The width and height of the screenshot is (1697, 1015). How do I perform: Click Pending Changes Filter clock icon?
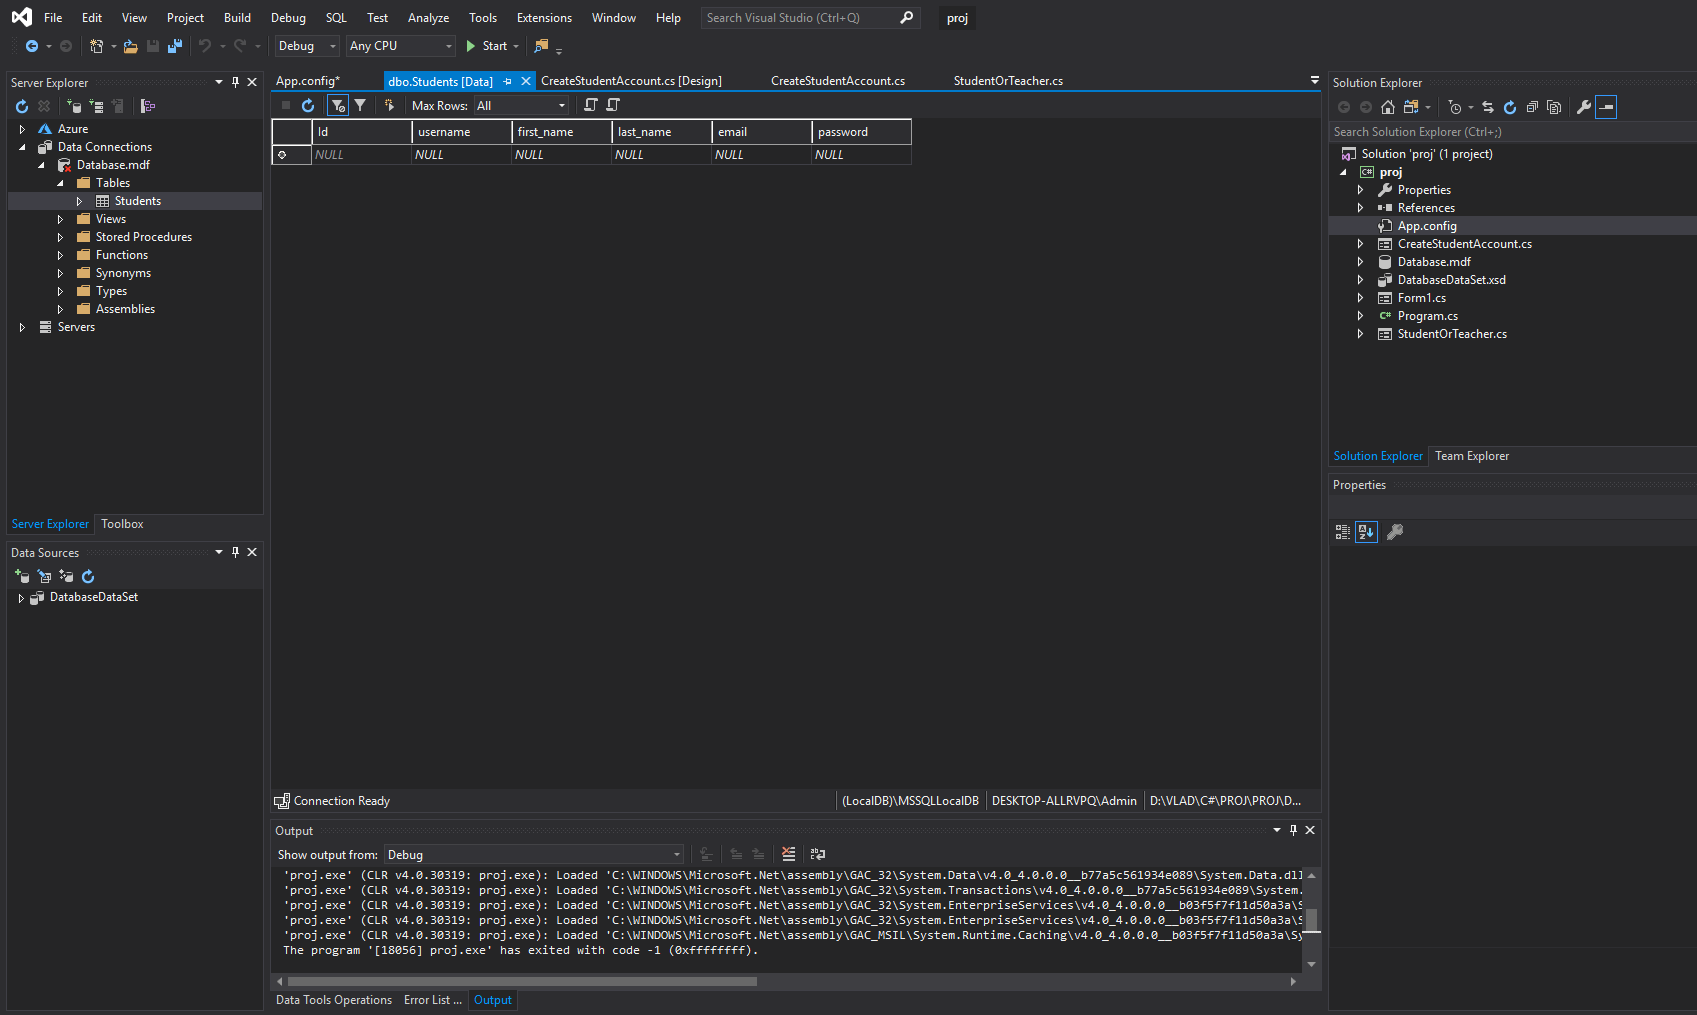coord(1455,107)
